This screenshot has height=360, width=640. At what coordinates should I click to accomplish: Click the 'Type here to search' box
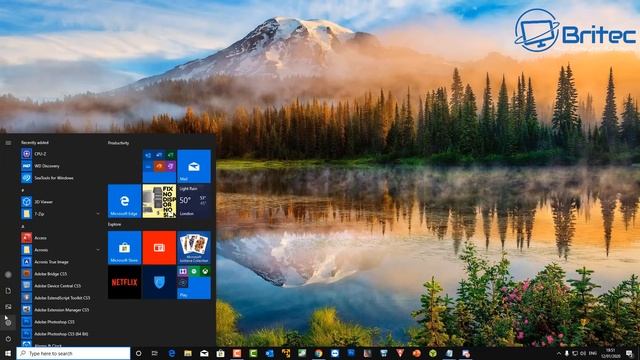coord(73,353)
